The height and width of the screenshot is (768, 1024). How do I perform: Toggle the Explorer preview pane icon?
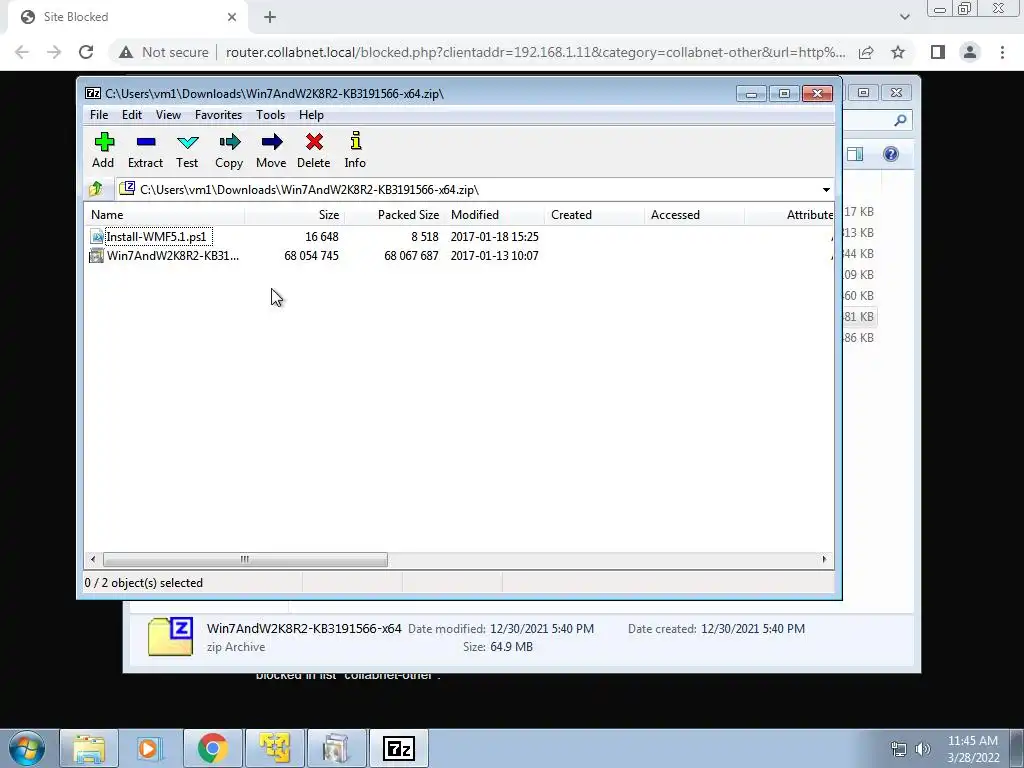coord(855,154)
